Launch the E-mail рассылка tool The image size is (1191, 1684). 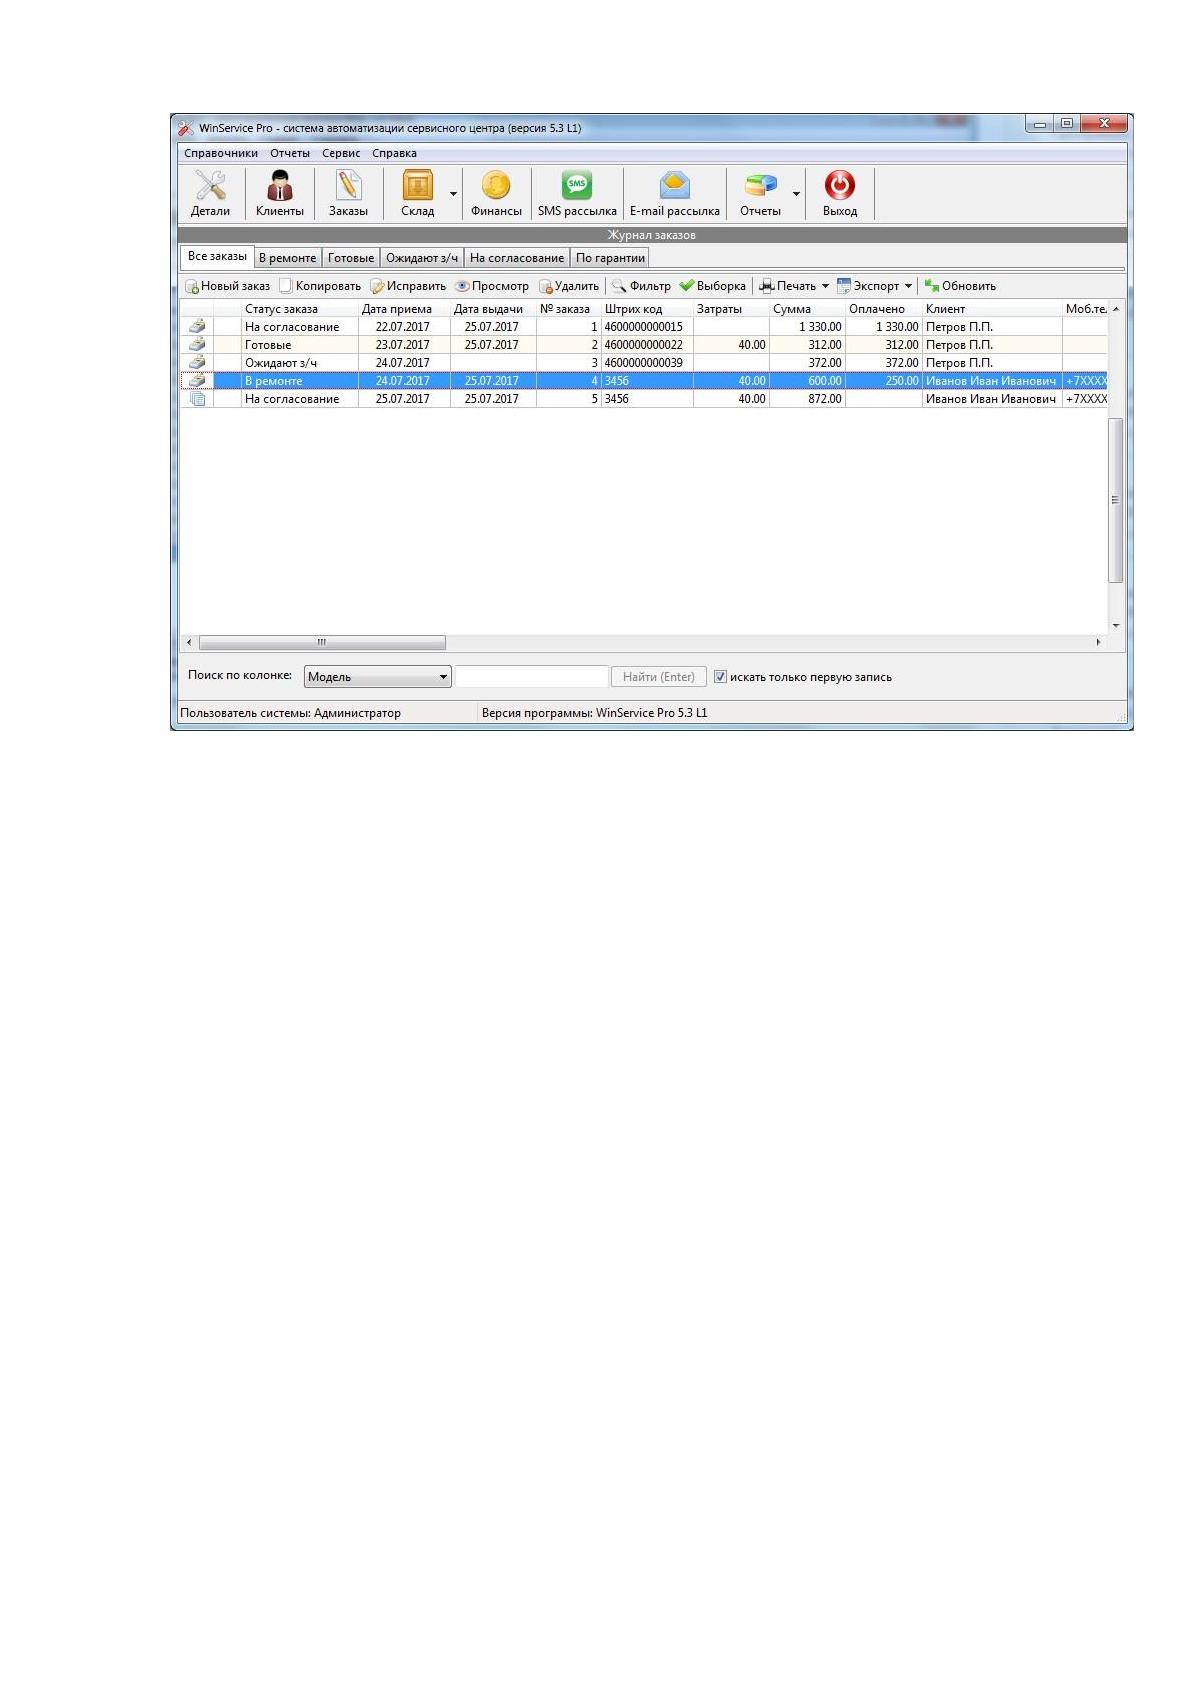coord(675,193)
